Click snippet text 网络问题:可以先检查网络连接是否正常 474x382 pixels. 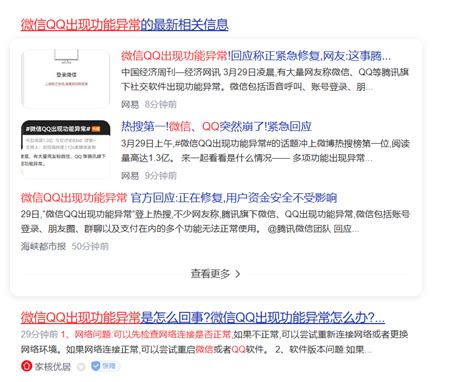(153, 334)
